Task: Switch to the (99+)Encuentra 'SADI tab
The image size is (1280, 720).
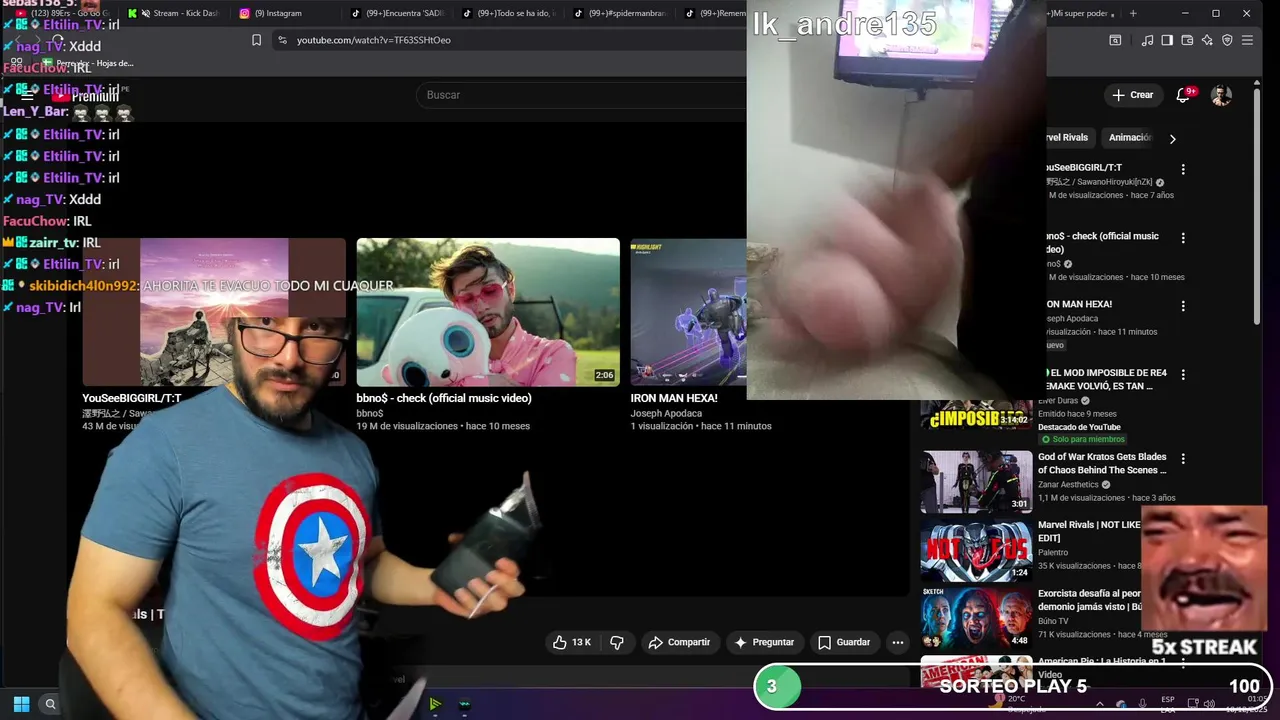Action: [397, 13]
